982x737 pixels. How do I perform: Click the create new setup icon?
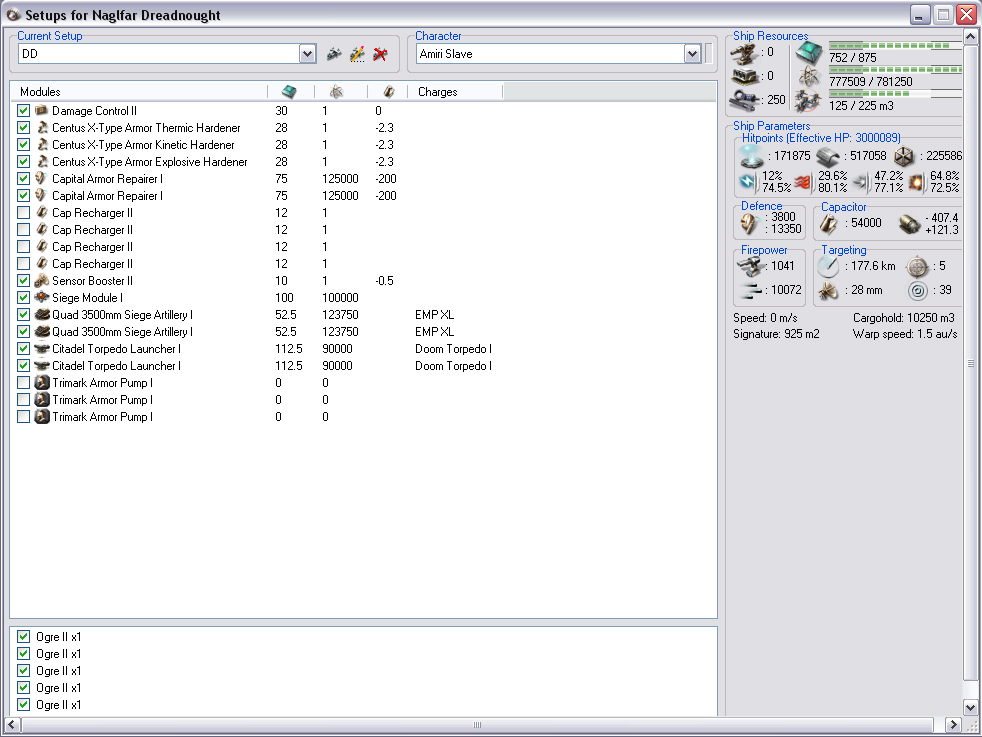[334, 54]
